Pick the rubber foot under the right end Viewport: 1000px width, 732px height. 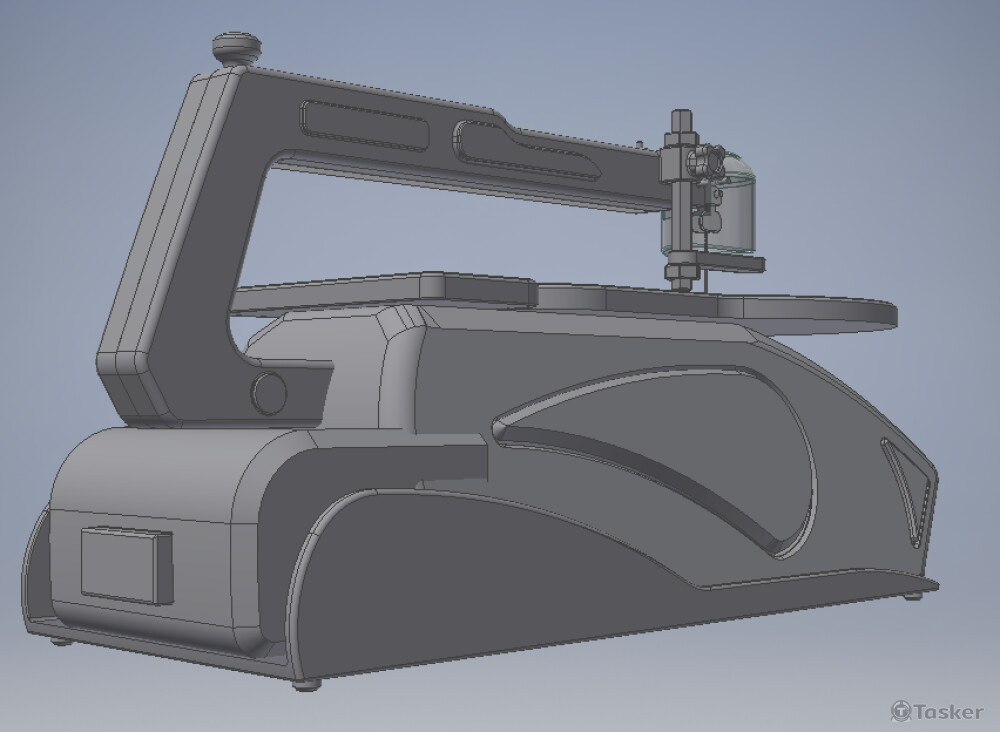pos(914,597)
